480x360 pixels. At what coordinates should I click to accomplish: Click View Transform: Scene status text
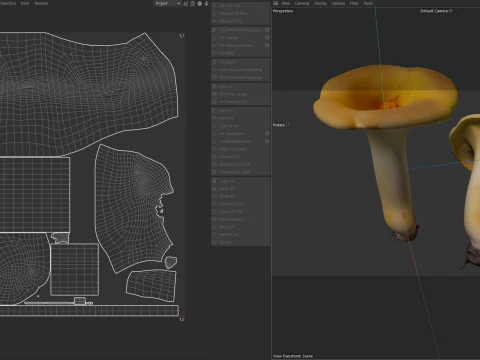coord(293,356)
